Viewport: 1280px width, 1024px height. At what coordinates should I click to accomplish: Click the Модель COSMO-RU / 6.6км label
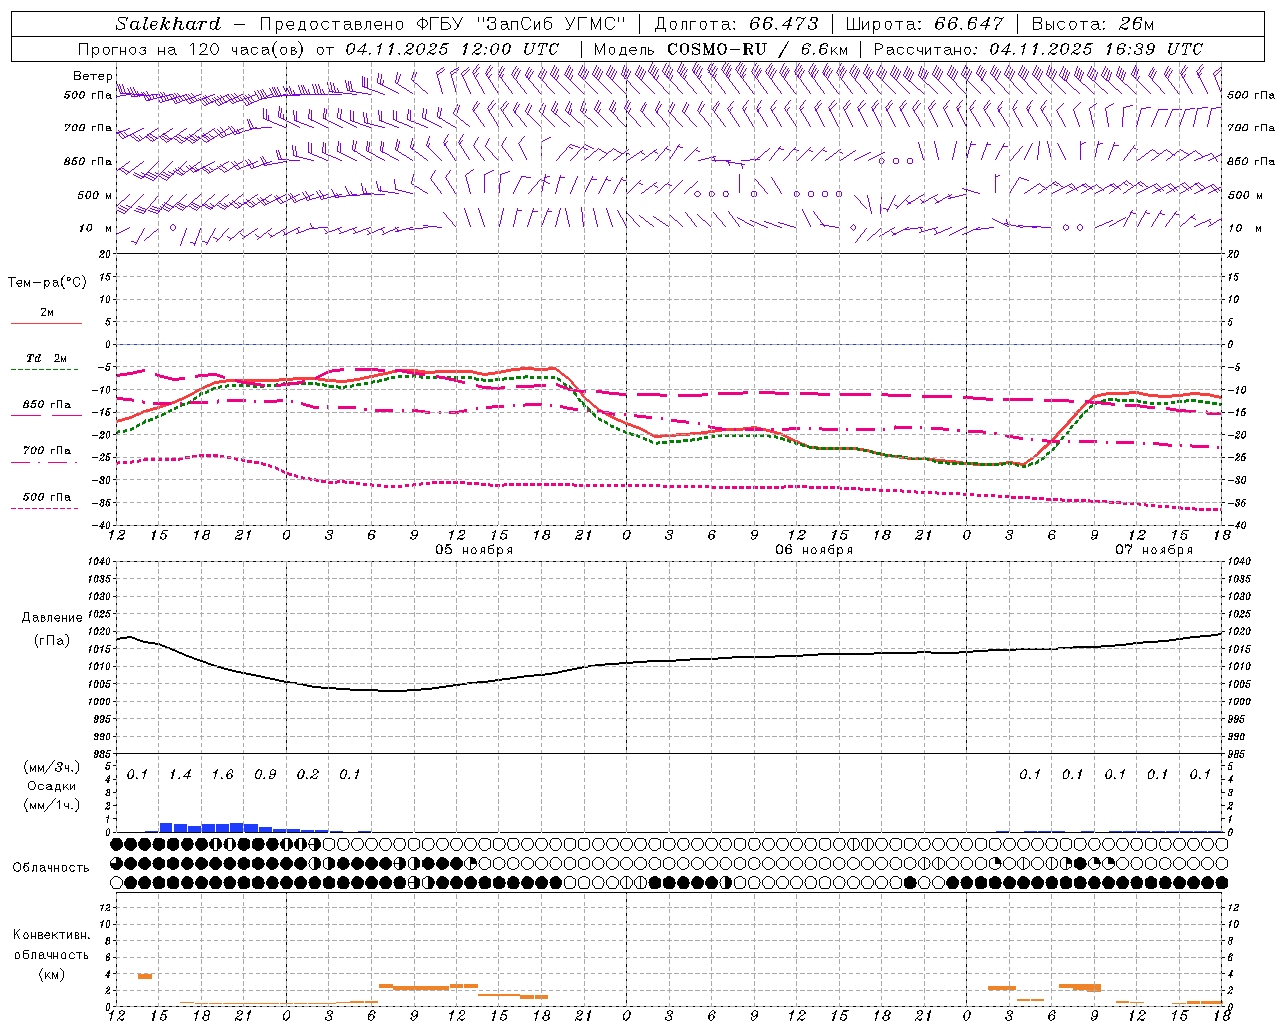720,49
